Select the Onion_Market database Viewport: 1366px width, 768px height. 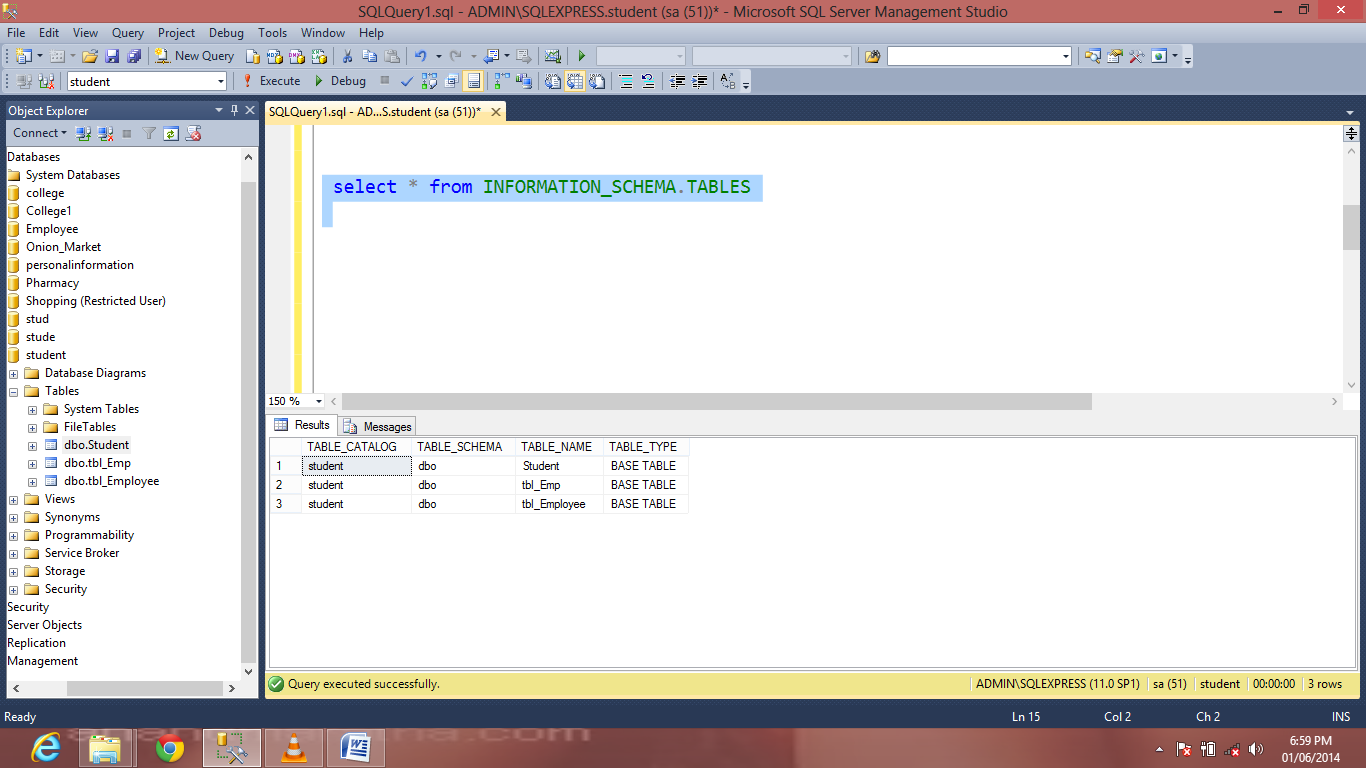click(63, 247)
